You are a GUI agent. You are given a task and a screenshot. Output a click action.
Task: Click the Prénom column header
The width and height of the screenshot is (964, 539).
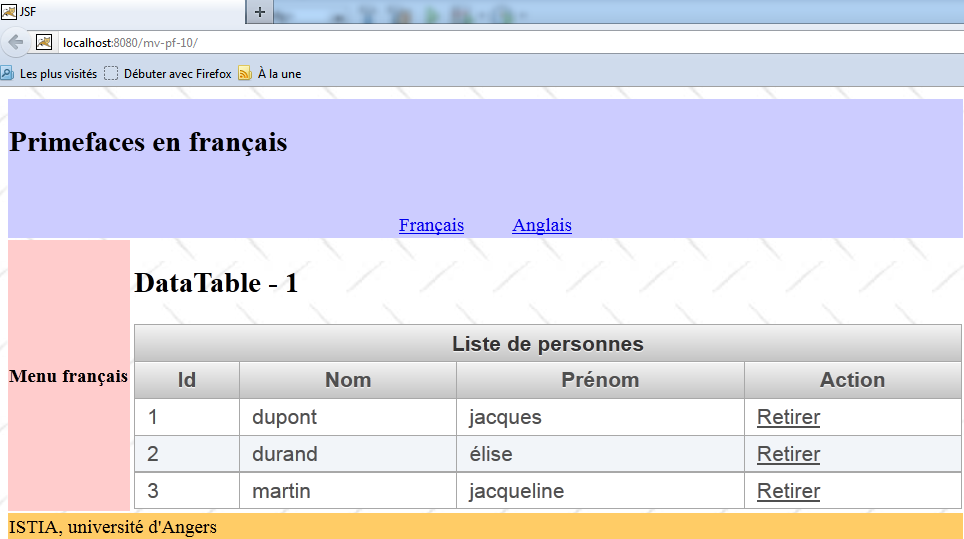600,380
